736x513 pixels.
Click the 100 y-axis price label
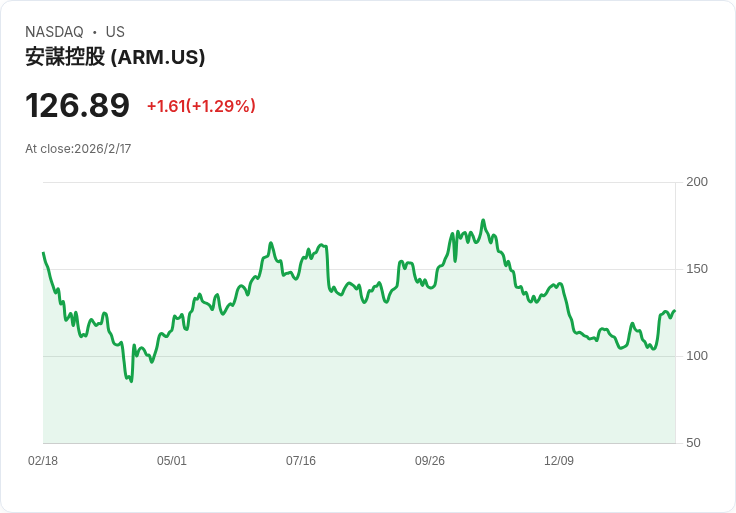(697, 356)
